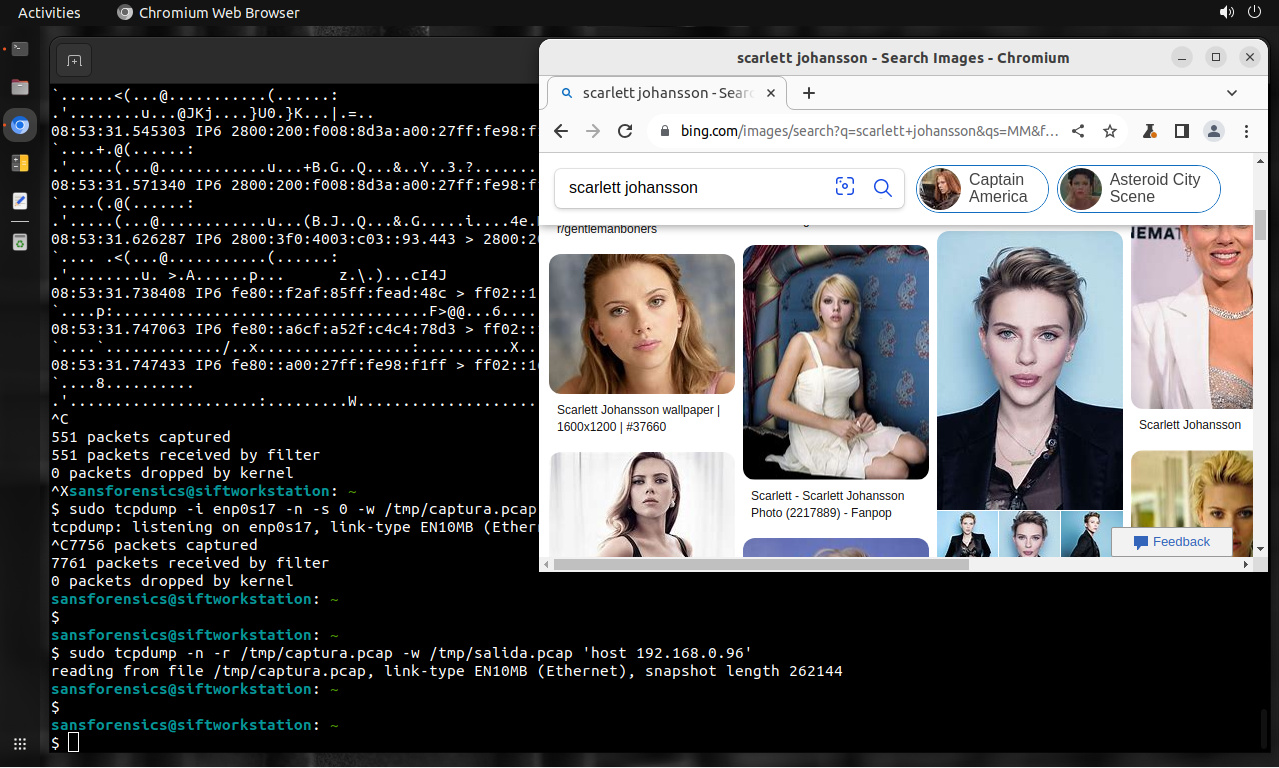Click the Feedback button
This screenshot has height=768, width=1279.
point(1171,542)
